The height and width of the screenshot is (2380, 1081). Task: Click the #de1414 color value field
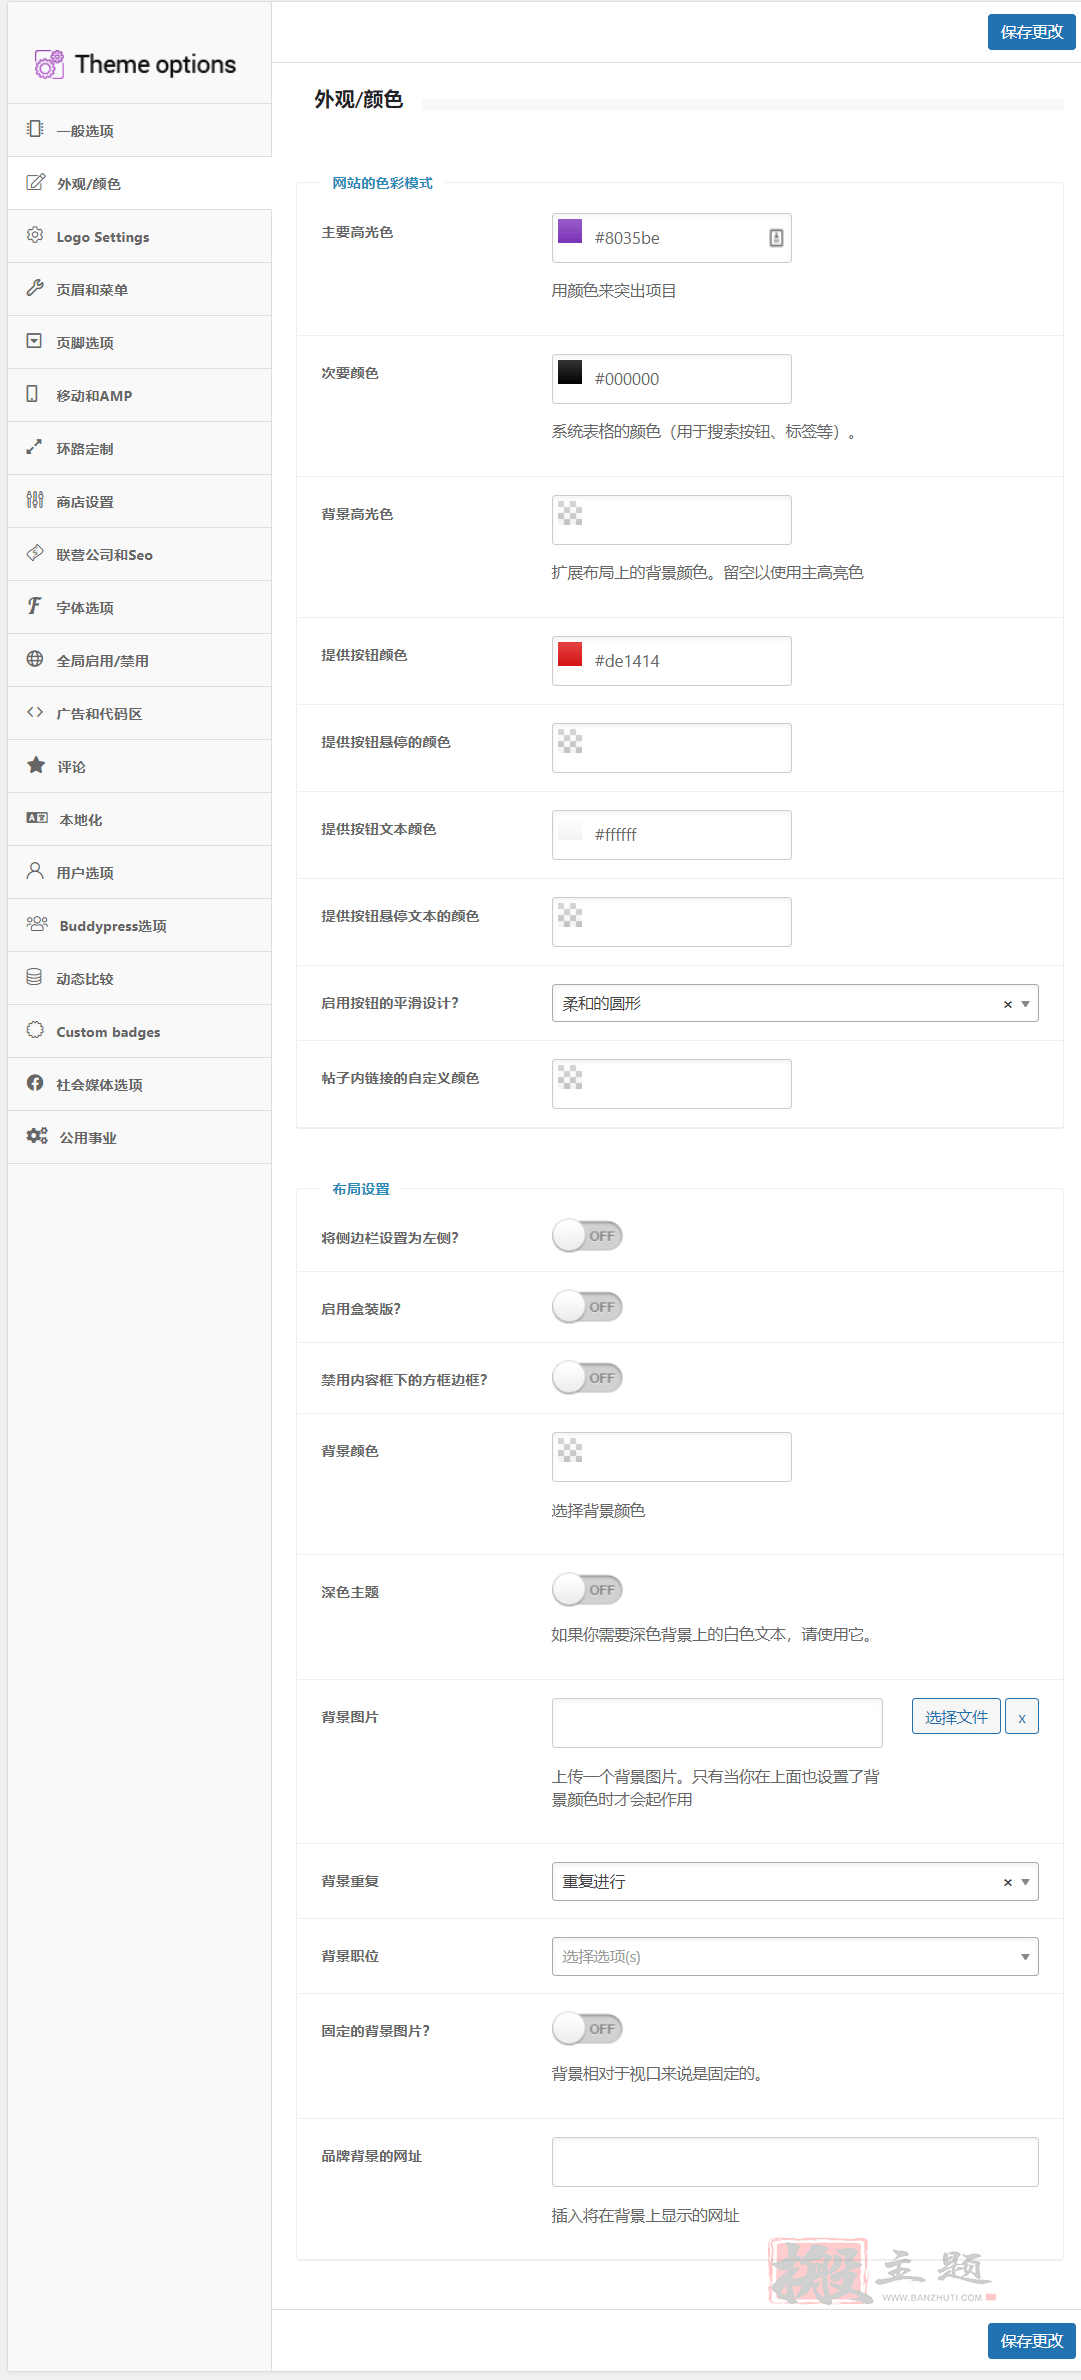[672, 661]
